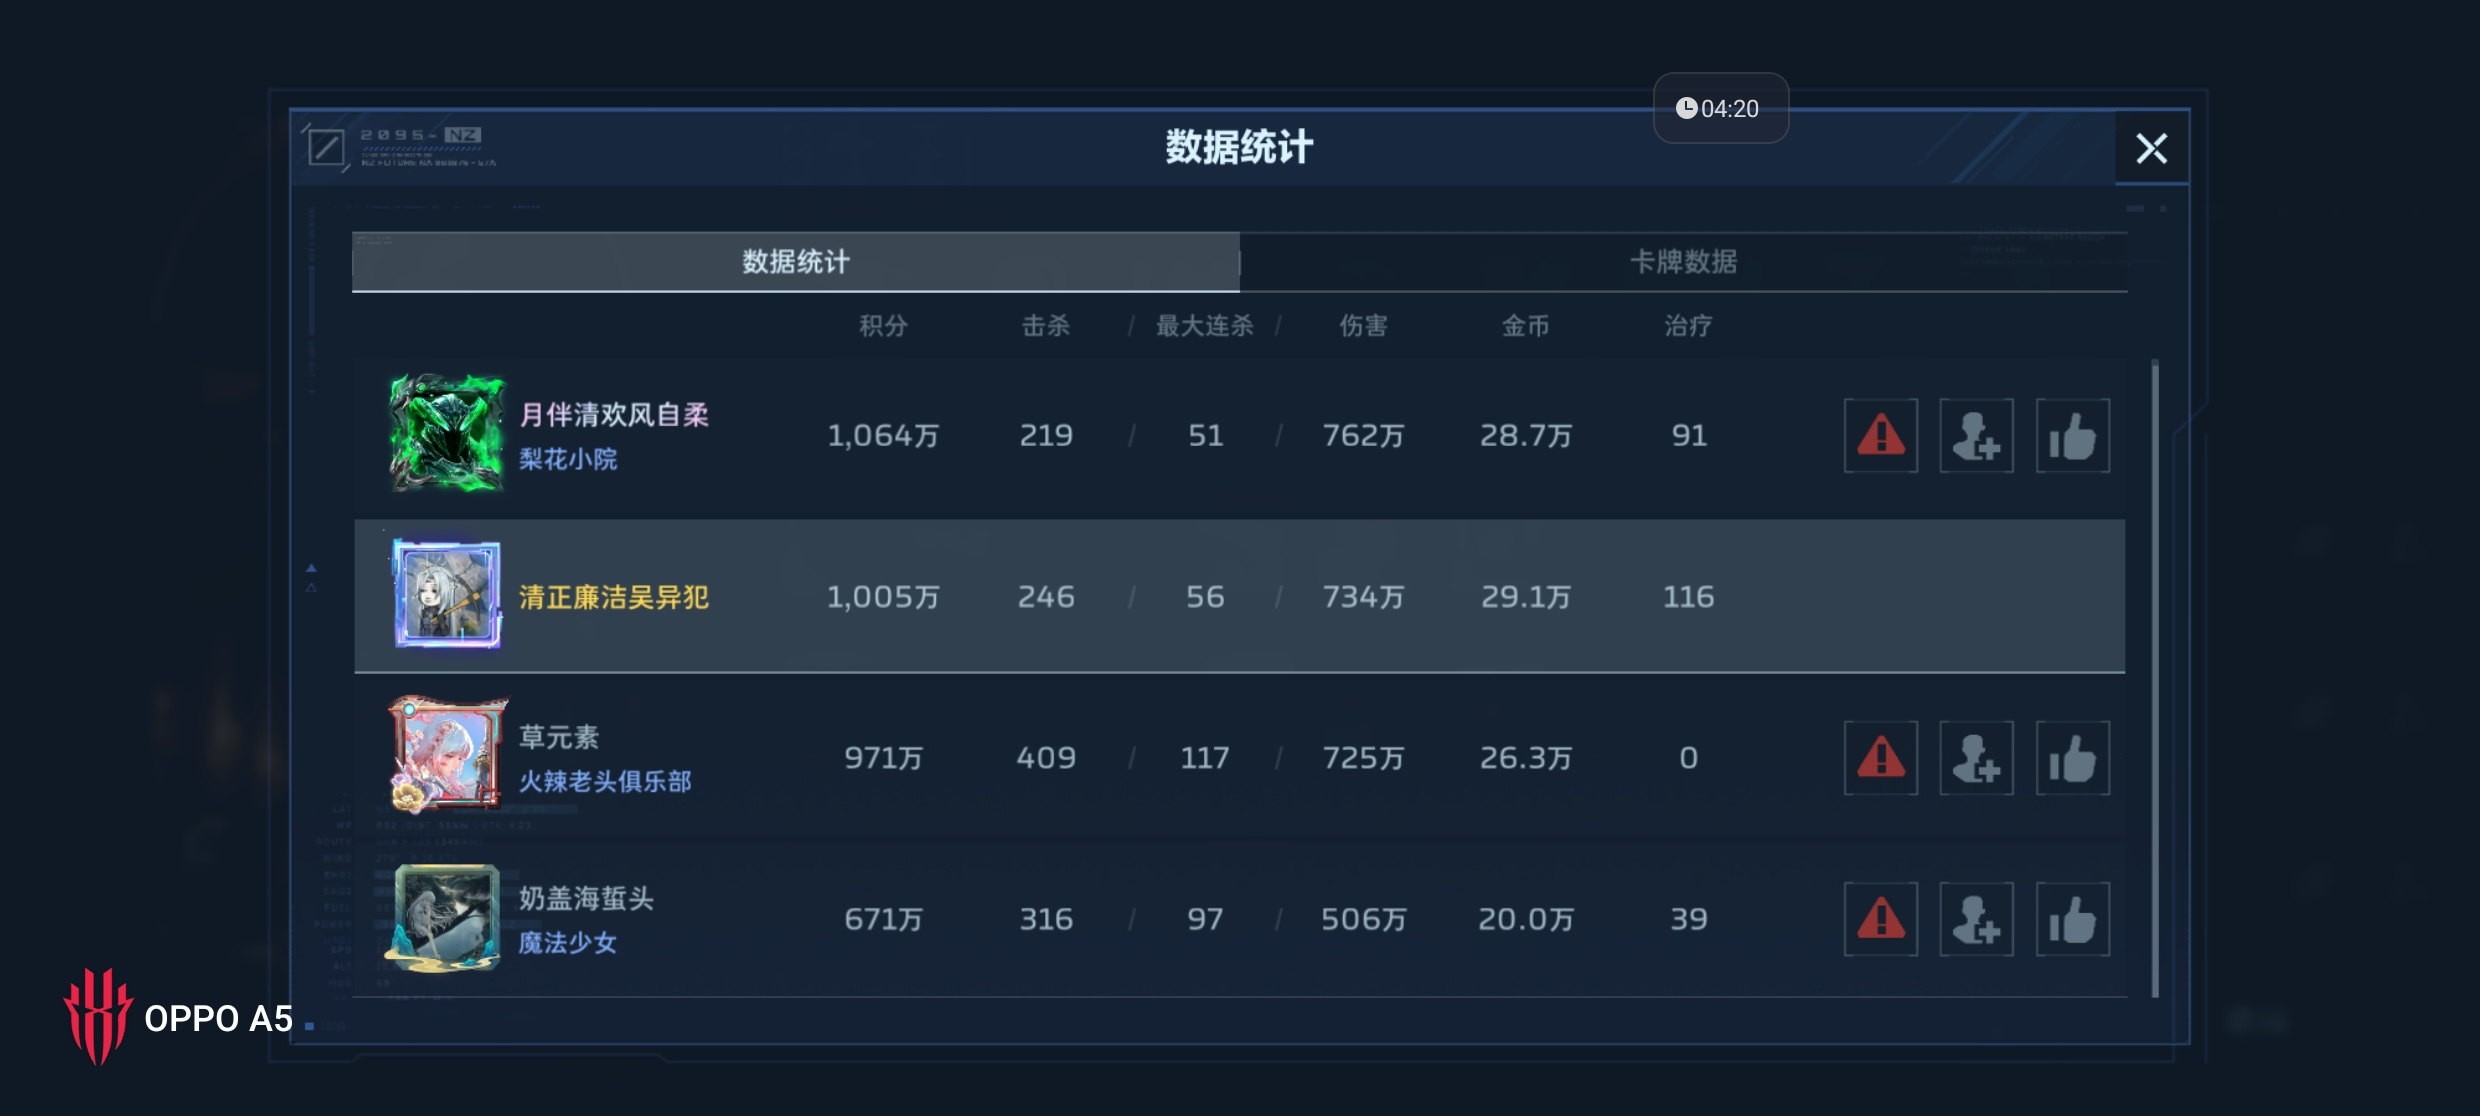Open avatar of 月伴清欢风自柔

click(x=446, y=434)
